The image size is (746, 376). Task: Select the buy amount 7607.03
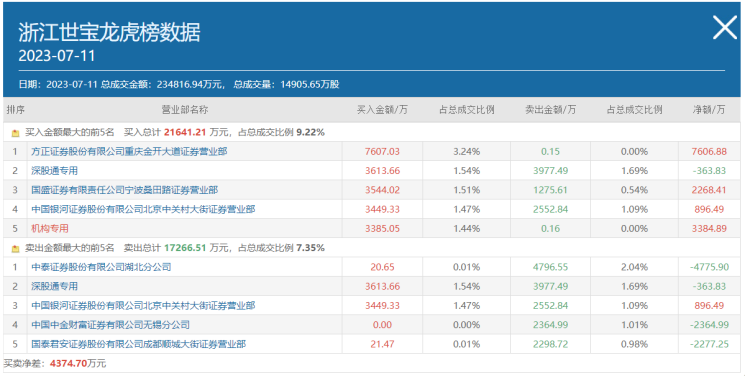(382, 151)
